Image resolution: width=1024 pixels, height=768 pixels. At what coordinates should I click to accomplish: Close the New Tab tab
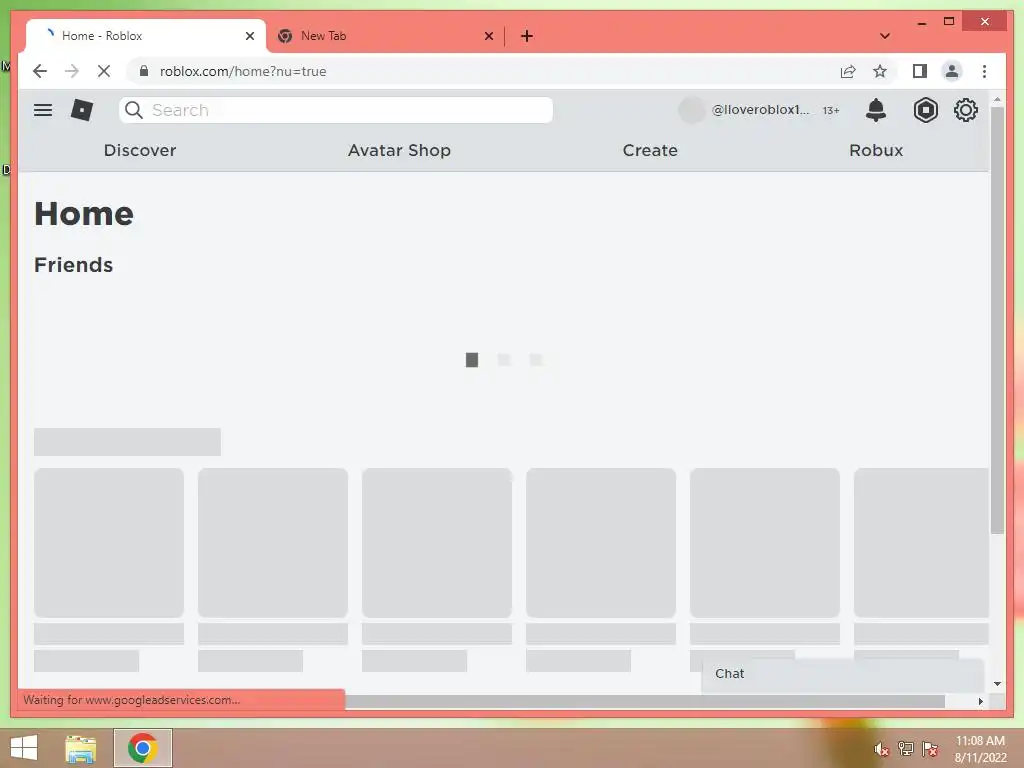coord(488,36)
